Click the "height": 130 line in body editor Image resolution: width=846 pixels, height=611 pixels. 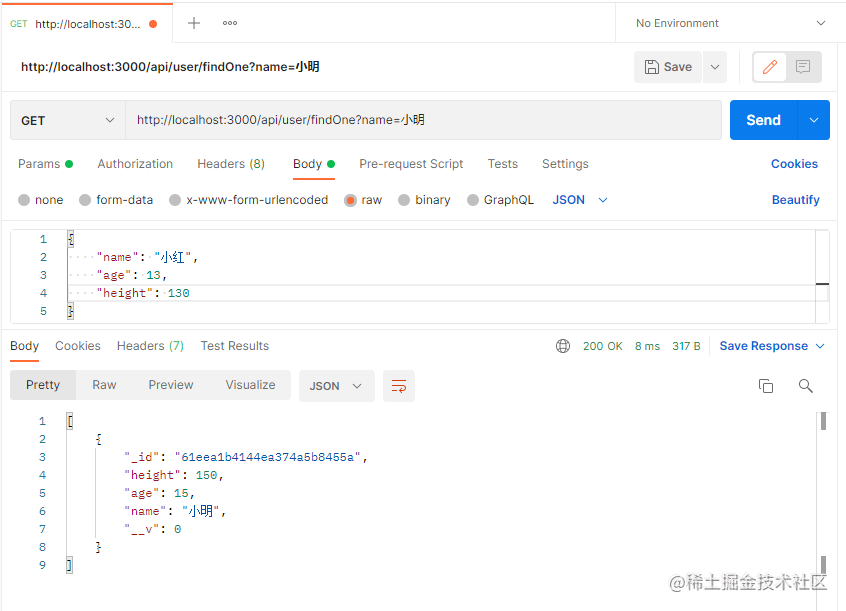pos(143,293)
